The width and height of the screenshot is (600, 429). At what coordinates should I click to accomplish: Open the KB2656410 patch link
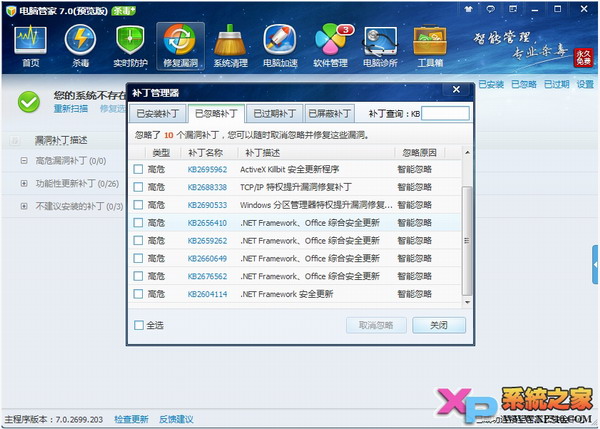tap(207, 223)
